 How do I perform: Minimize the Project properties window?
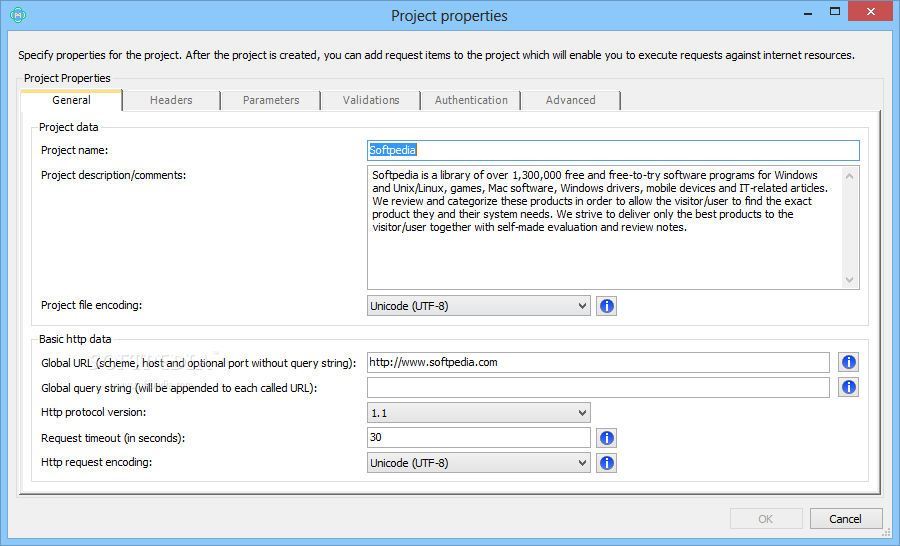(808, 13)
